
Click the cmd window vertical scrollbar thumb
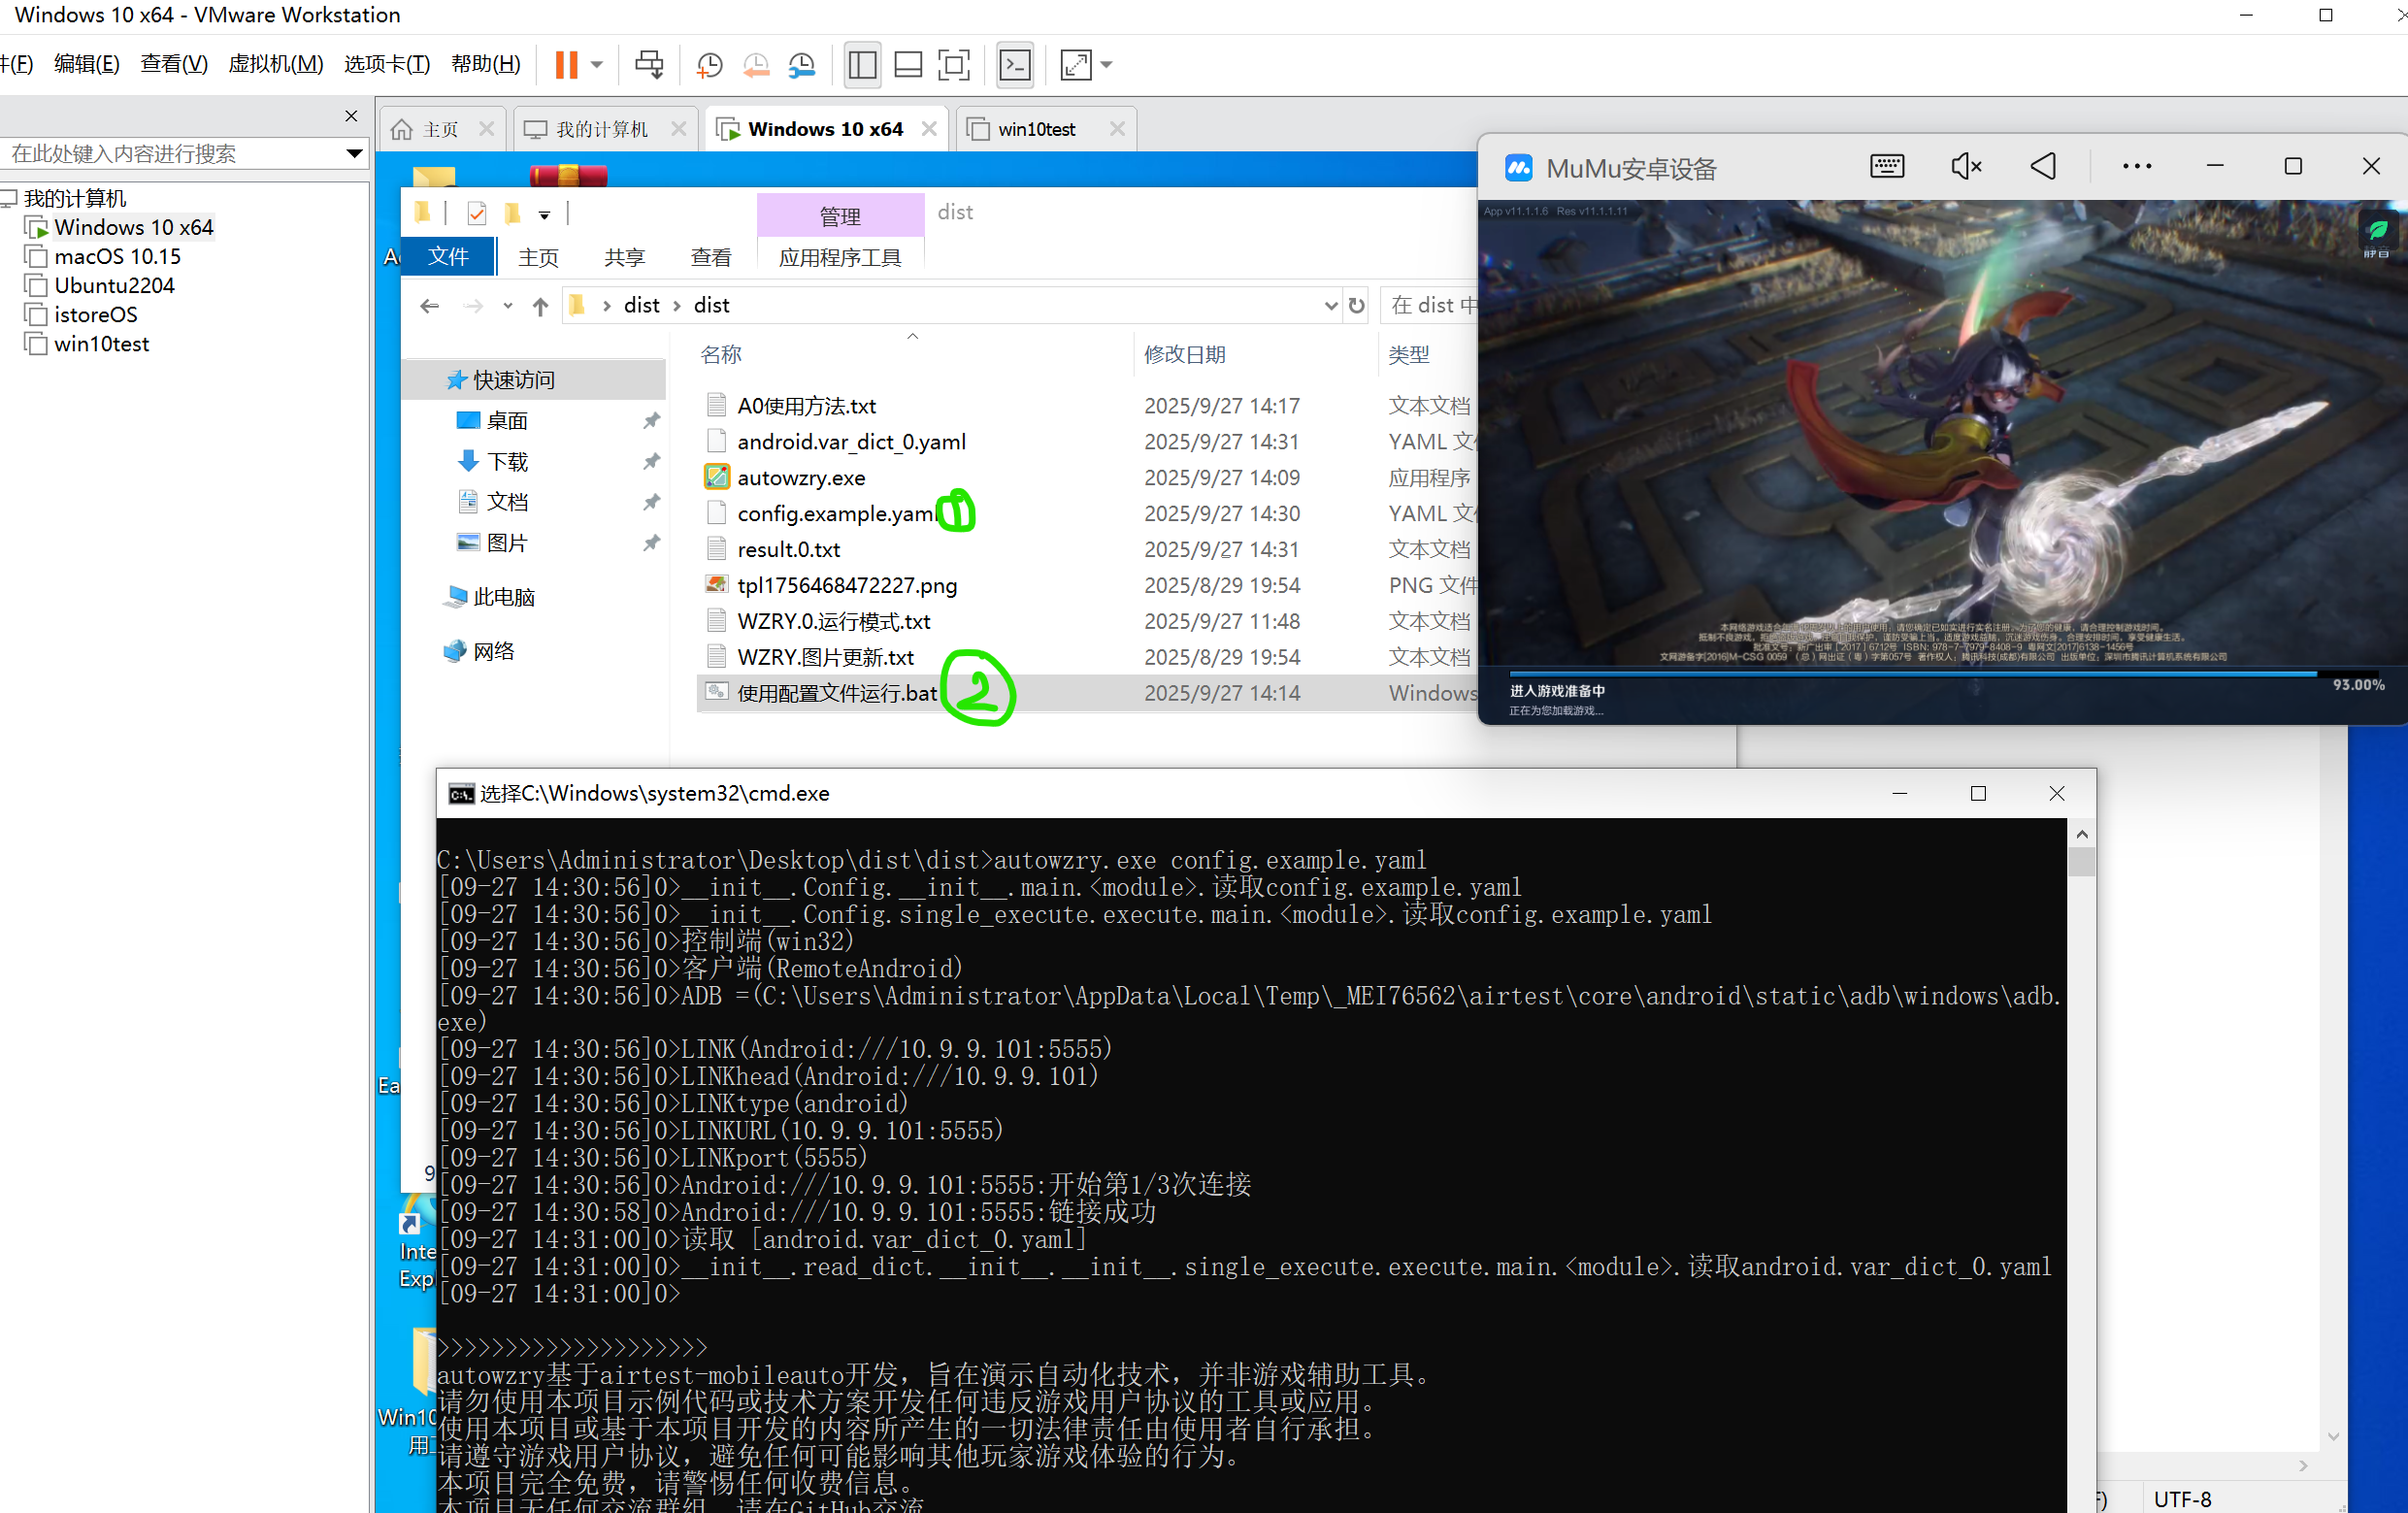point(2081,862)
